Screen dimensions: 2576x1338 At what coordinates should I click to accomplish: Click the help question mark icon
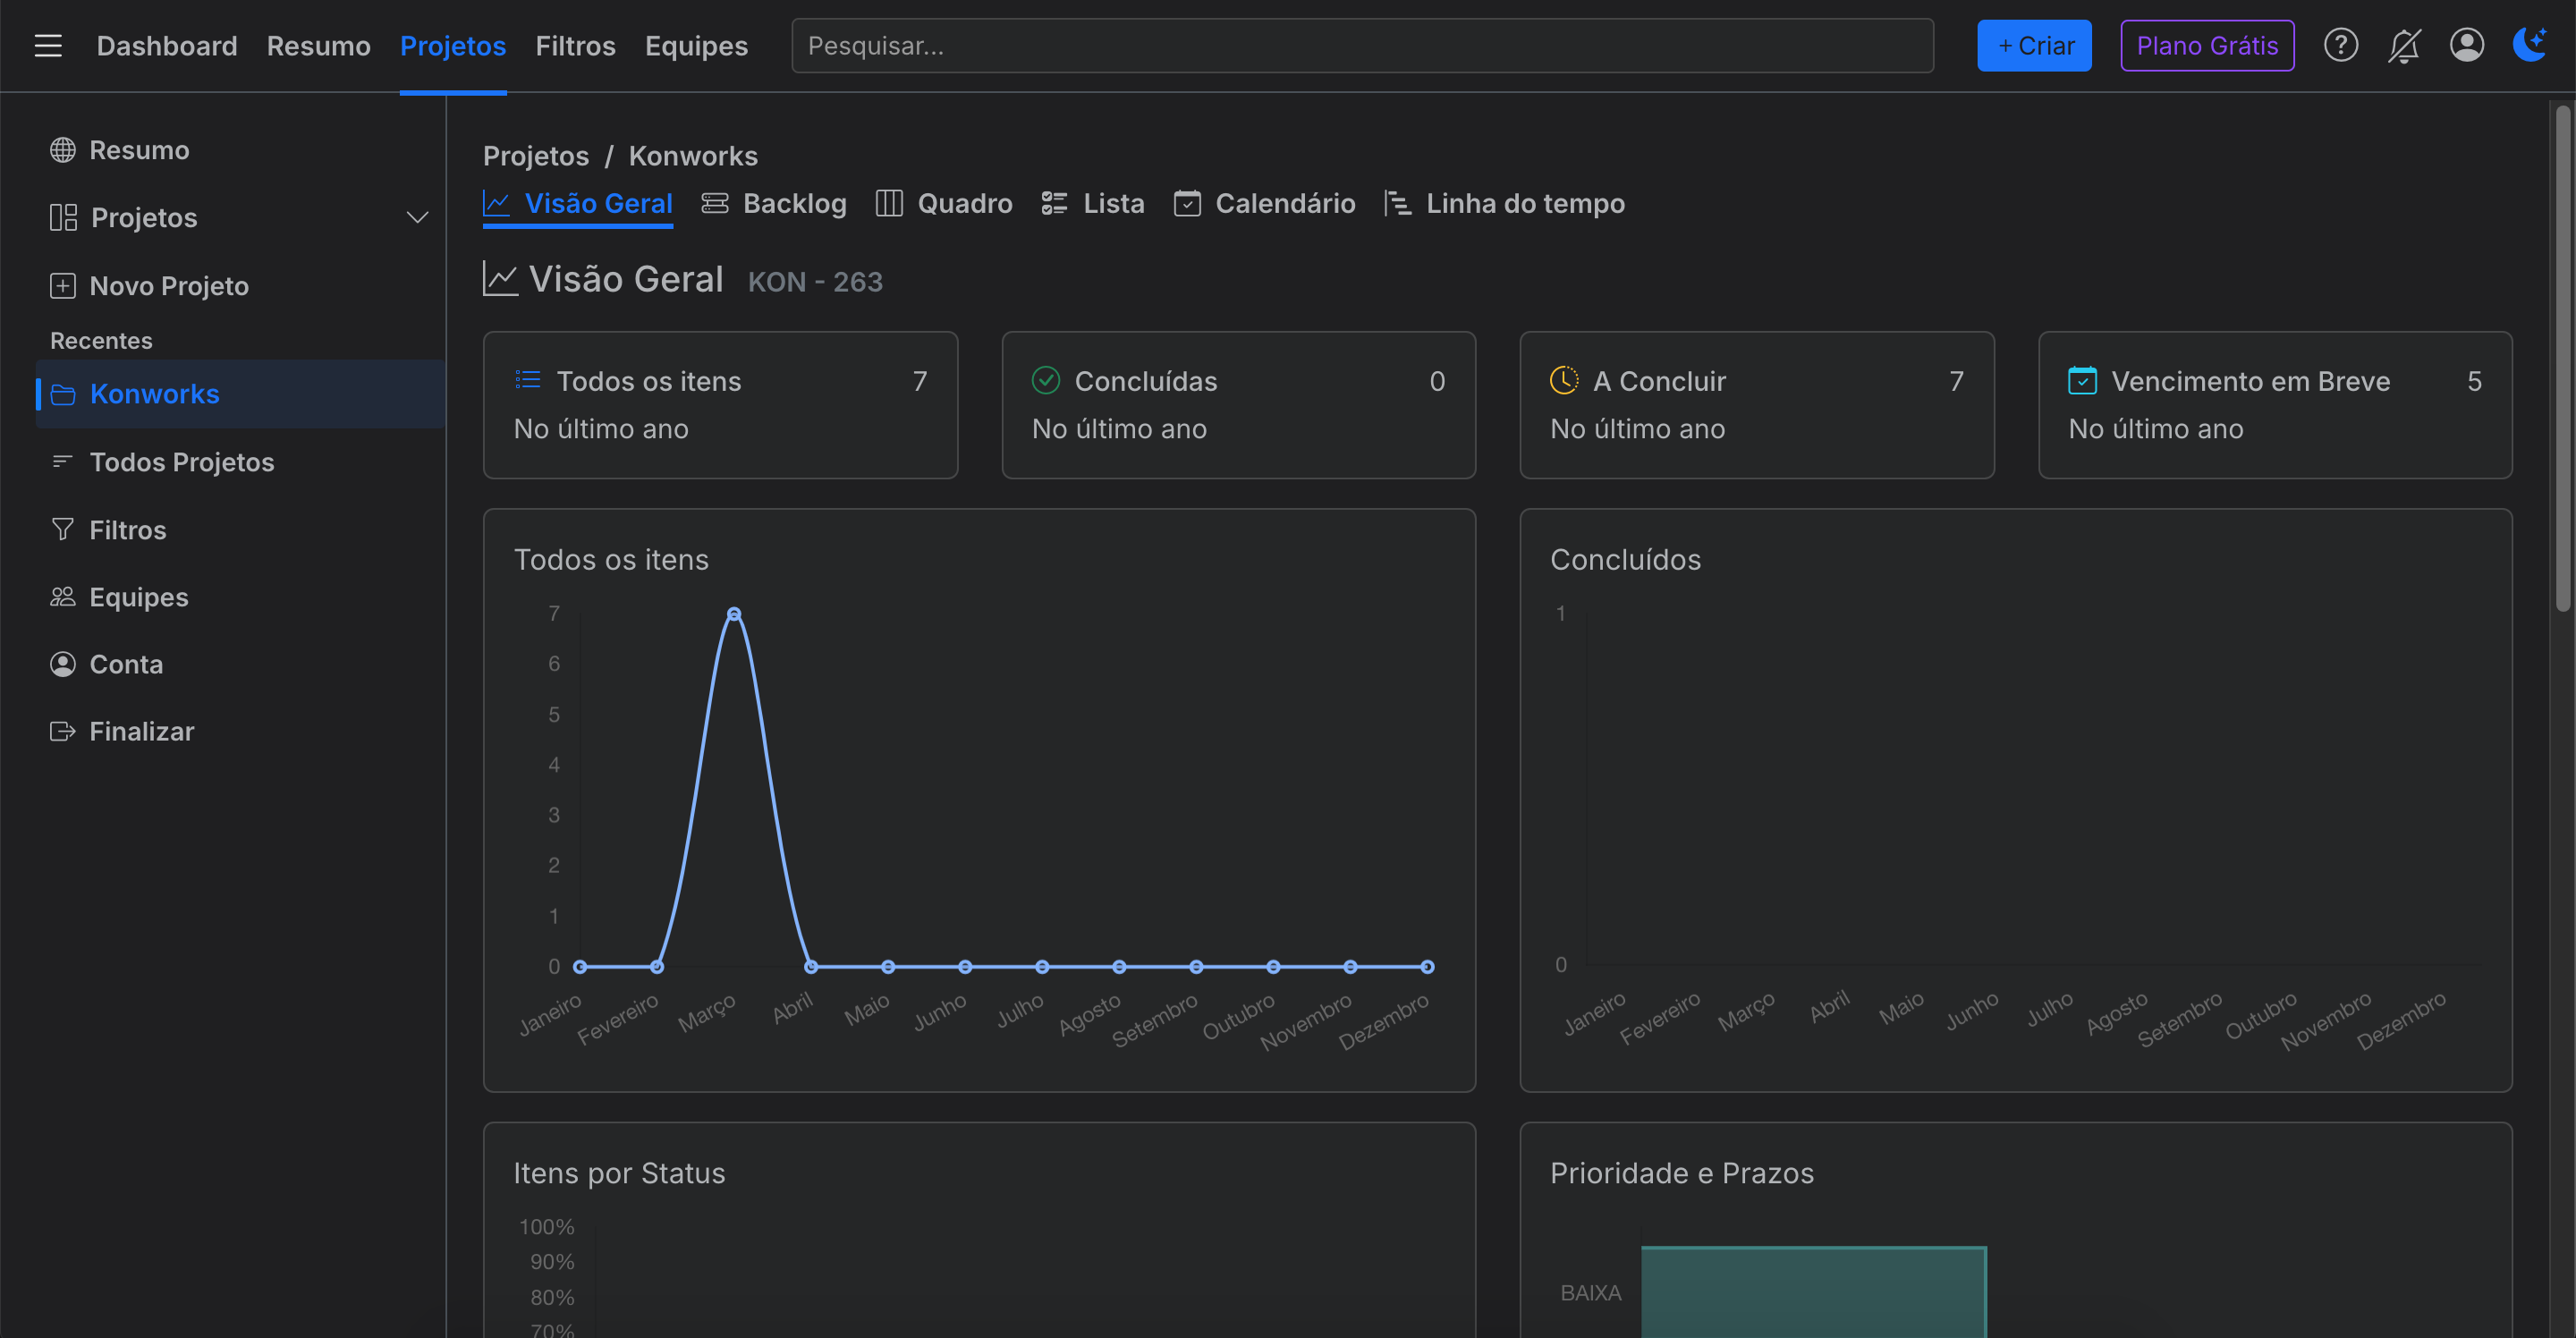point(2340,46)
